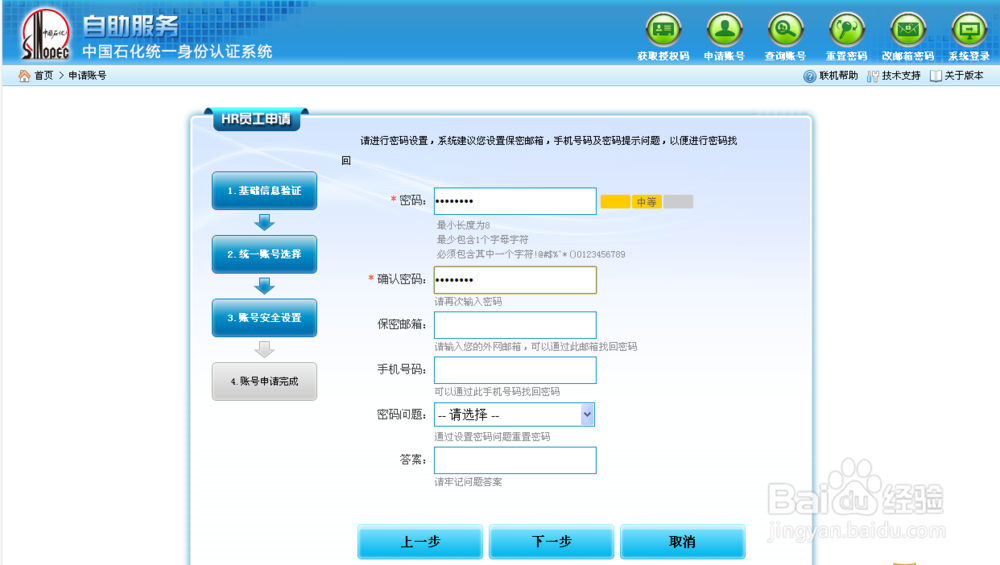Screen dimensions: 1000x565
Task: Click the 联机帮助 question mark icon
Action: [809, 76]
